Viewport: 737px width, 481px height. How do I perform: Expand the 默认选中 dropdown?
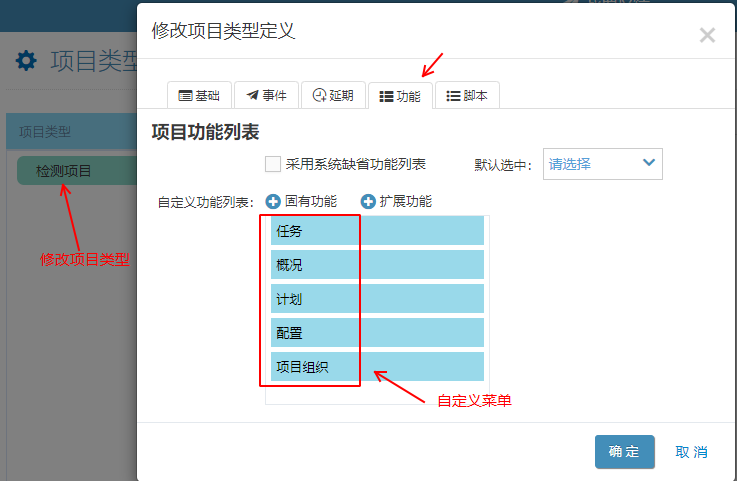602,164
